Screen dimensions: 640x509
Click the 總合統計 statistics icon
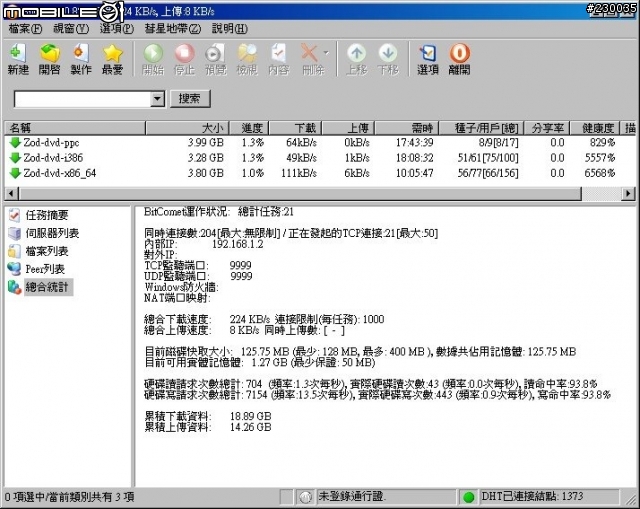14,287
